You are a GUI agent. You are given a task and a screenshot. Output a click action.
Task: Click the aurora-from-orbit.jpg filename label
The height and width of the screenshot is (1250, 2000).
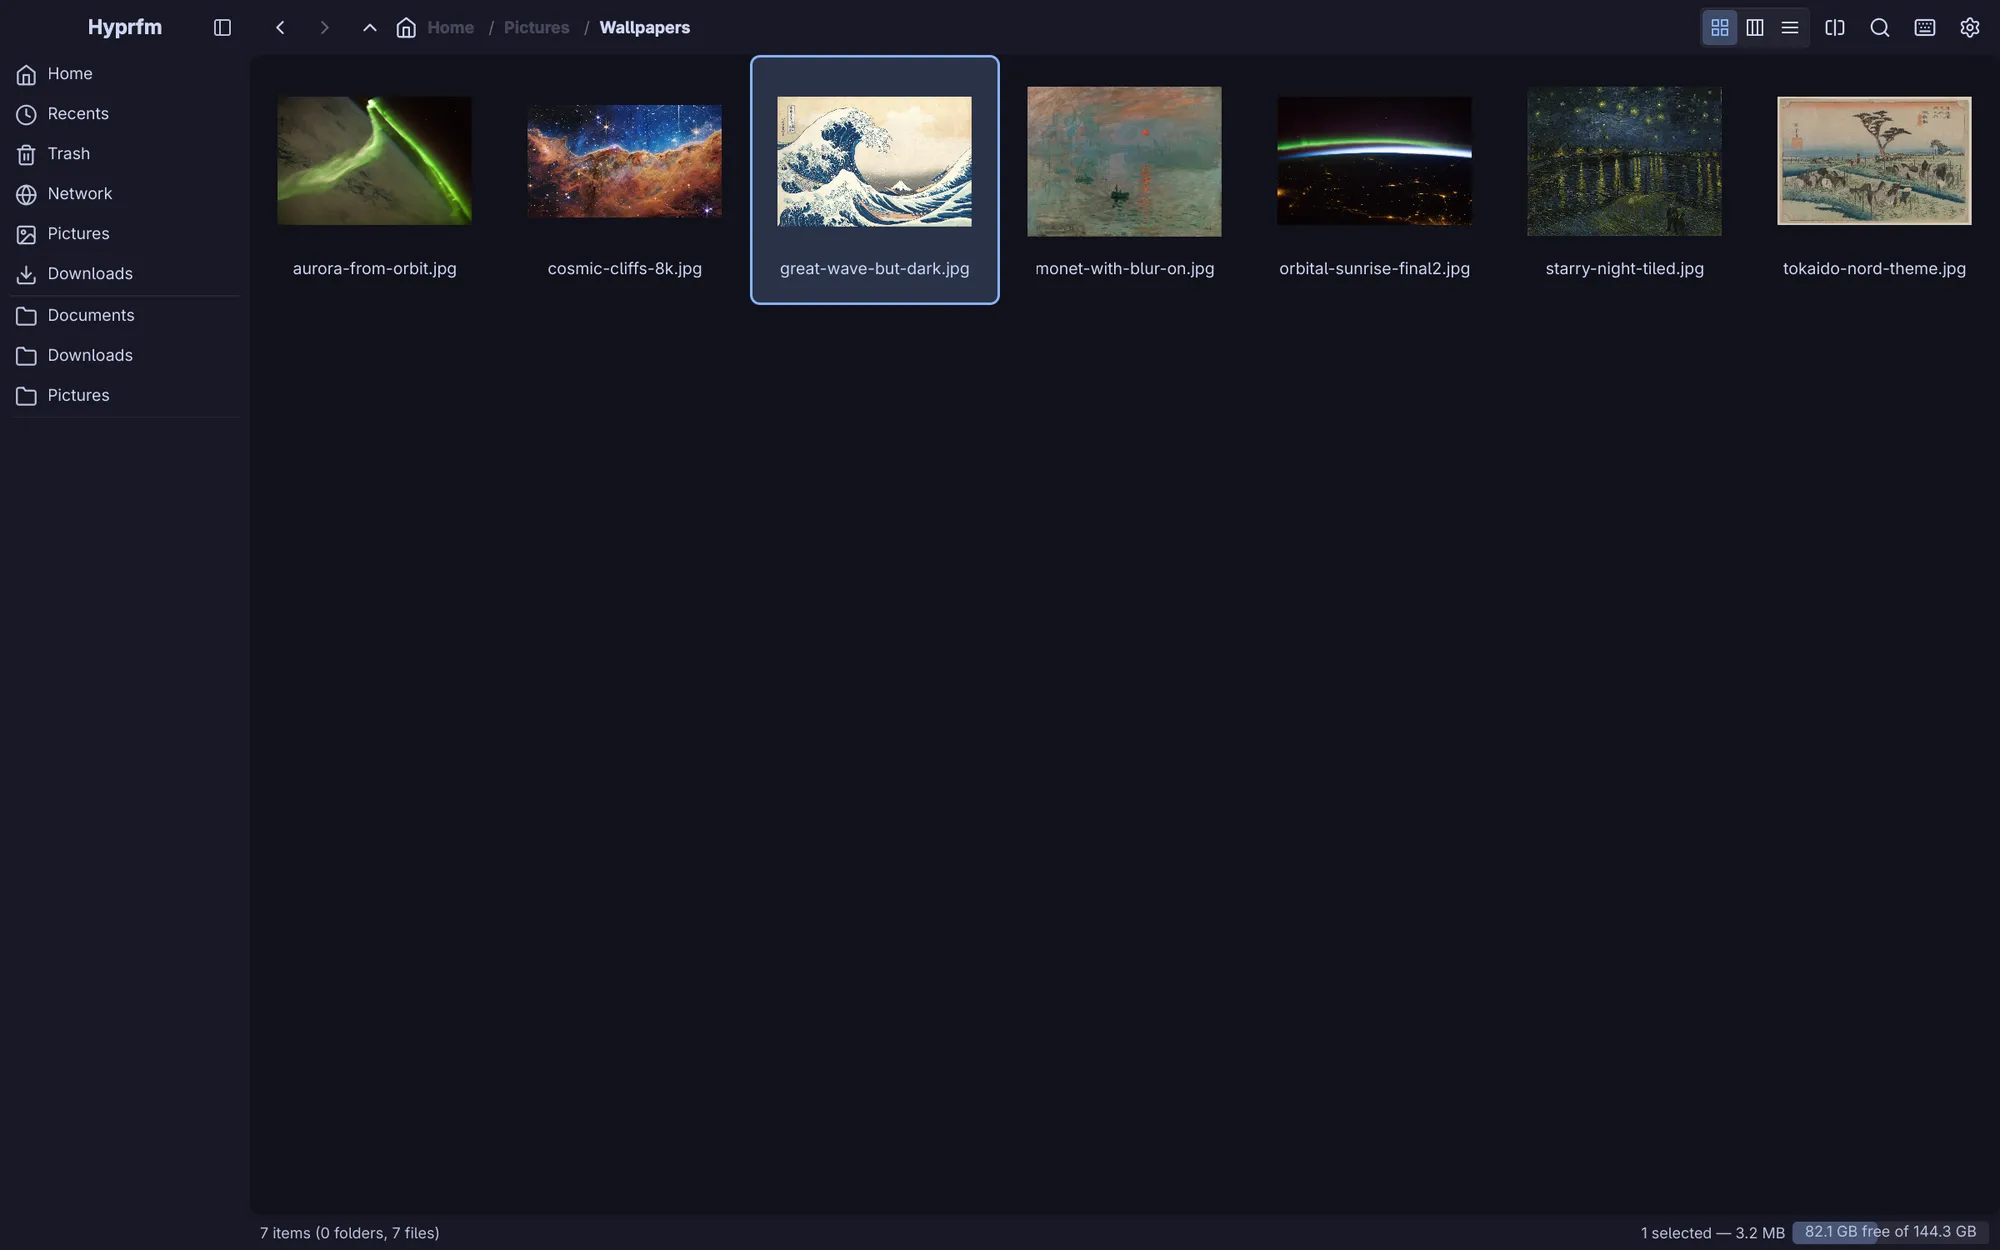(374, 268)
